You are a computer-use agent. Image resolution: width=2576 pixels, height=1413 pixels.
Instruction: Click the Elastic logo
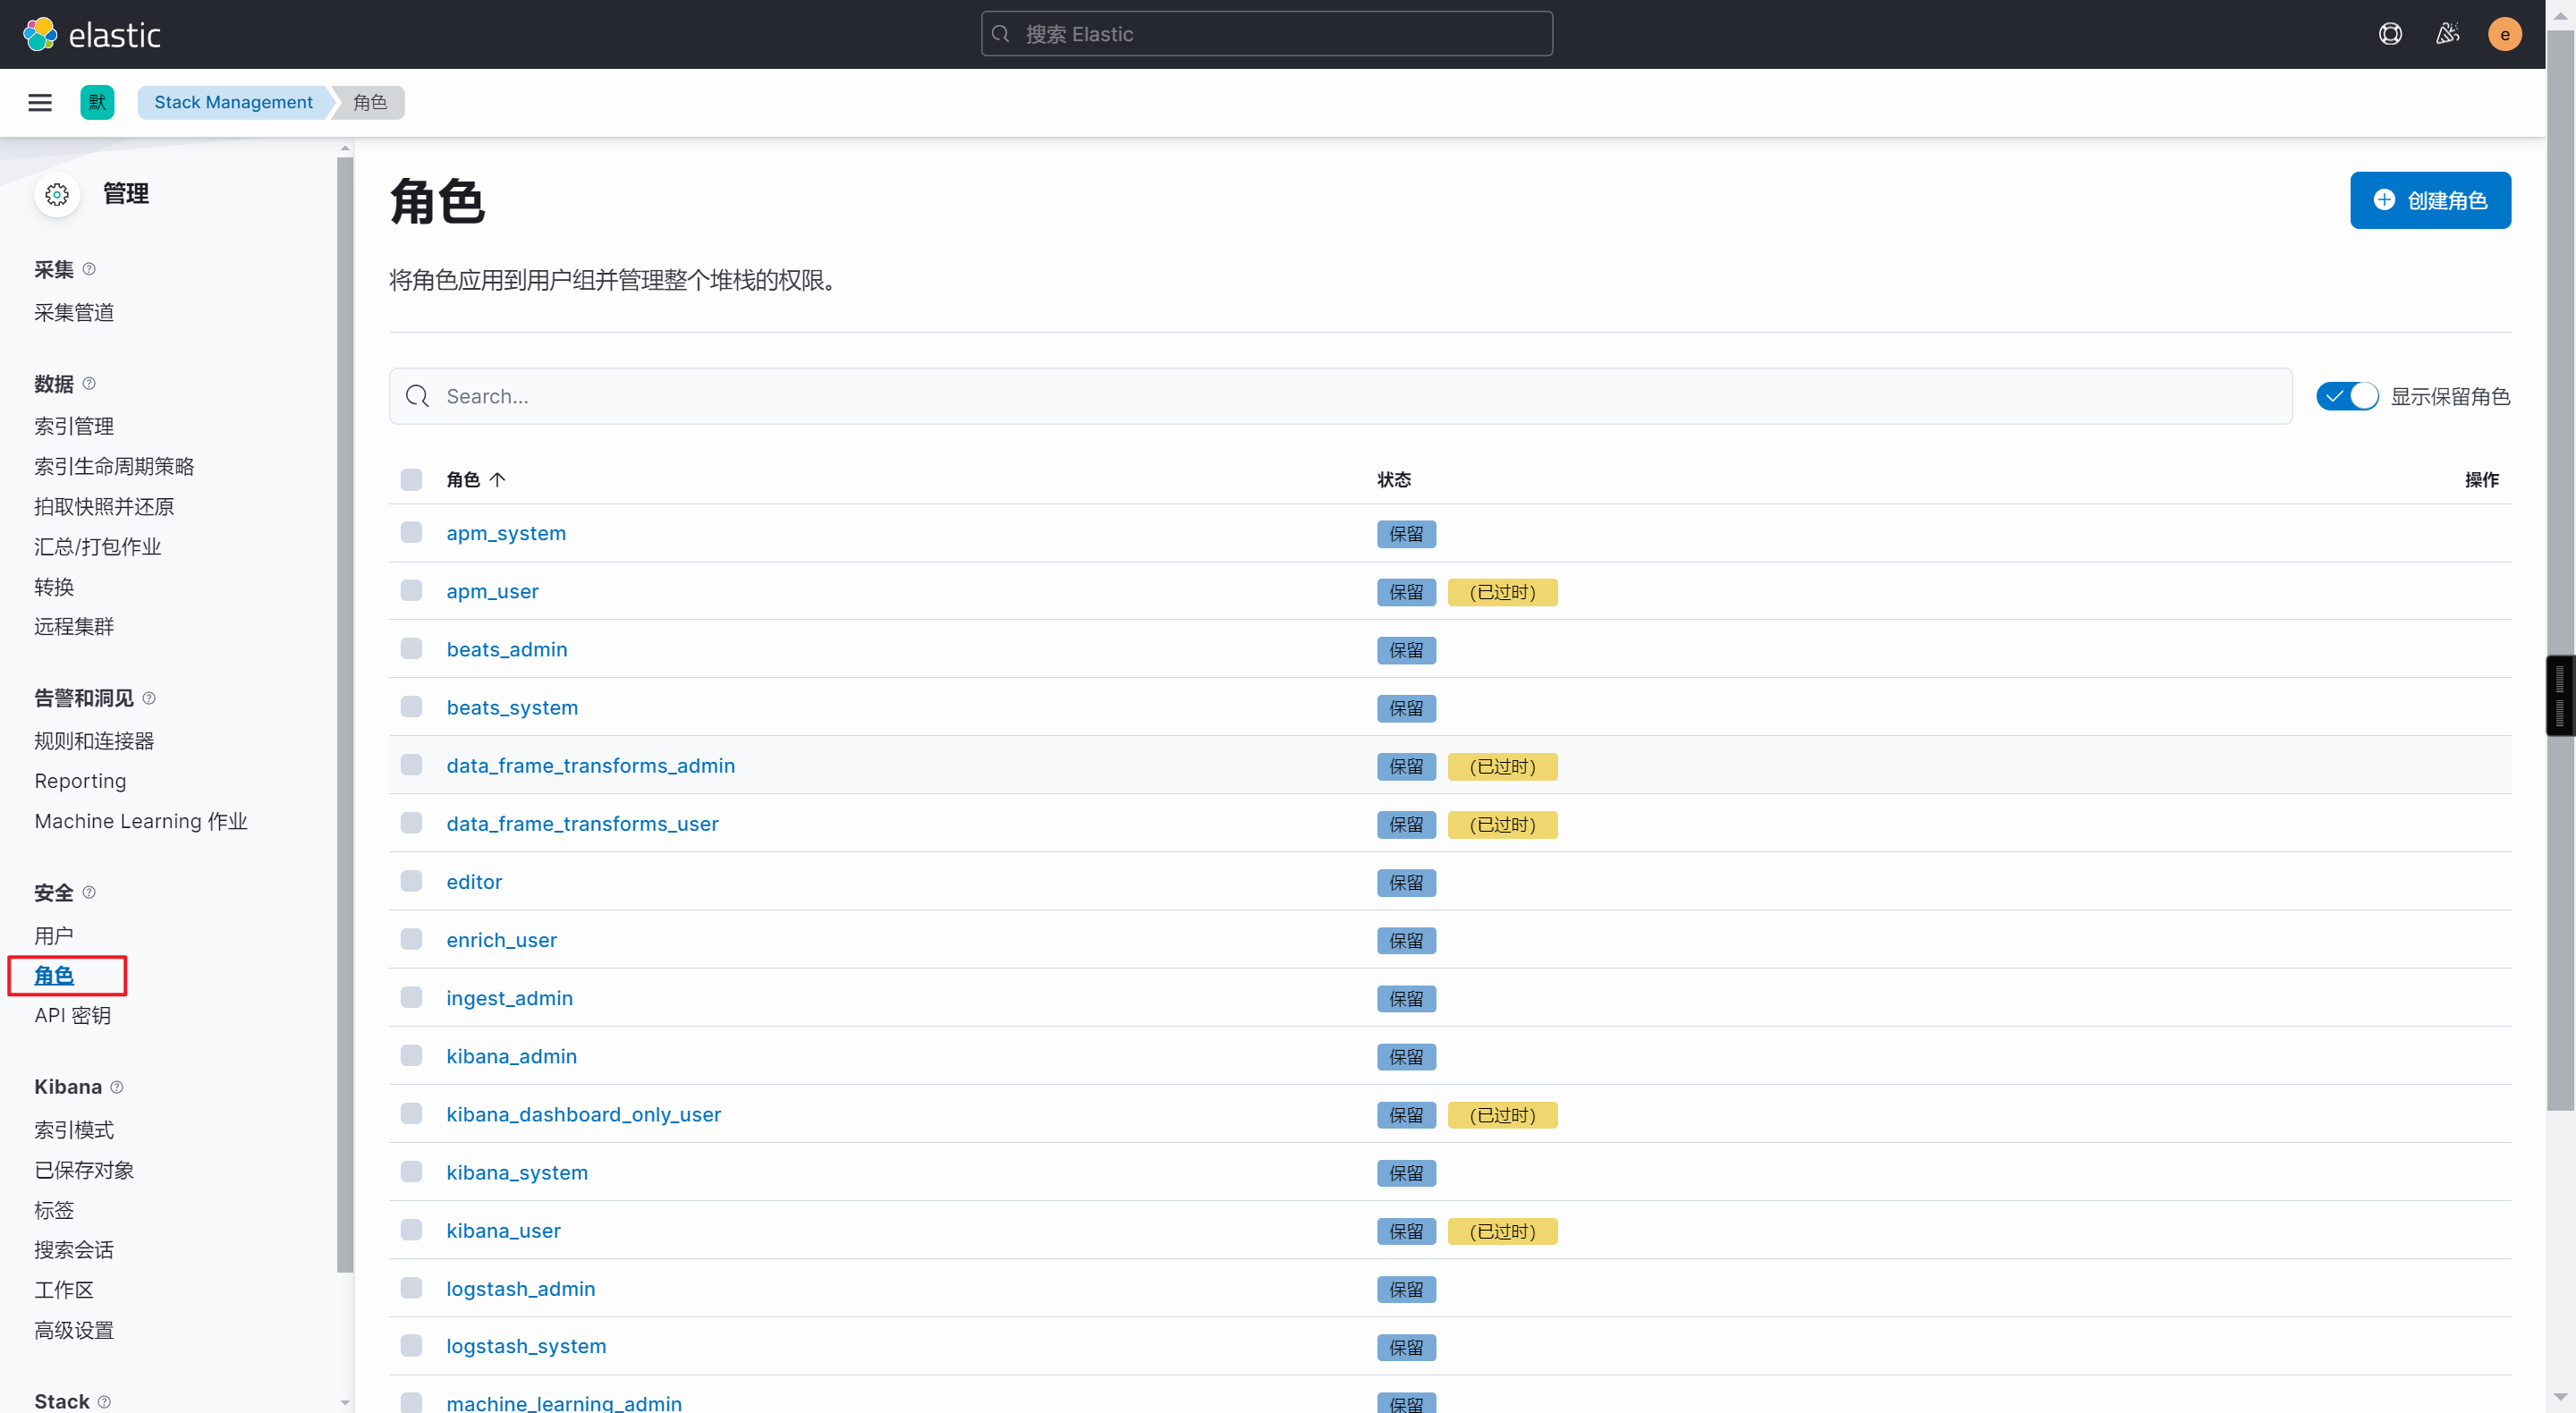(x=92, y=34)
